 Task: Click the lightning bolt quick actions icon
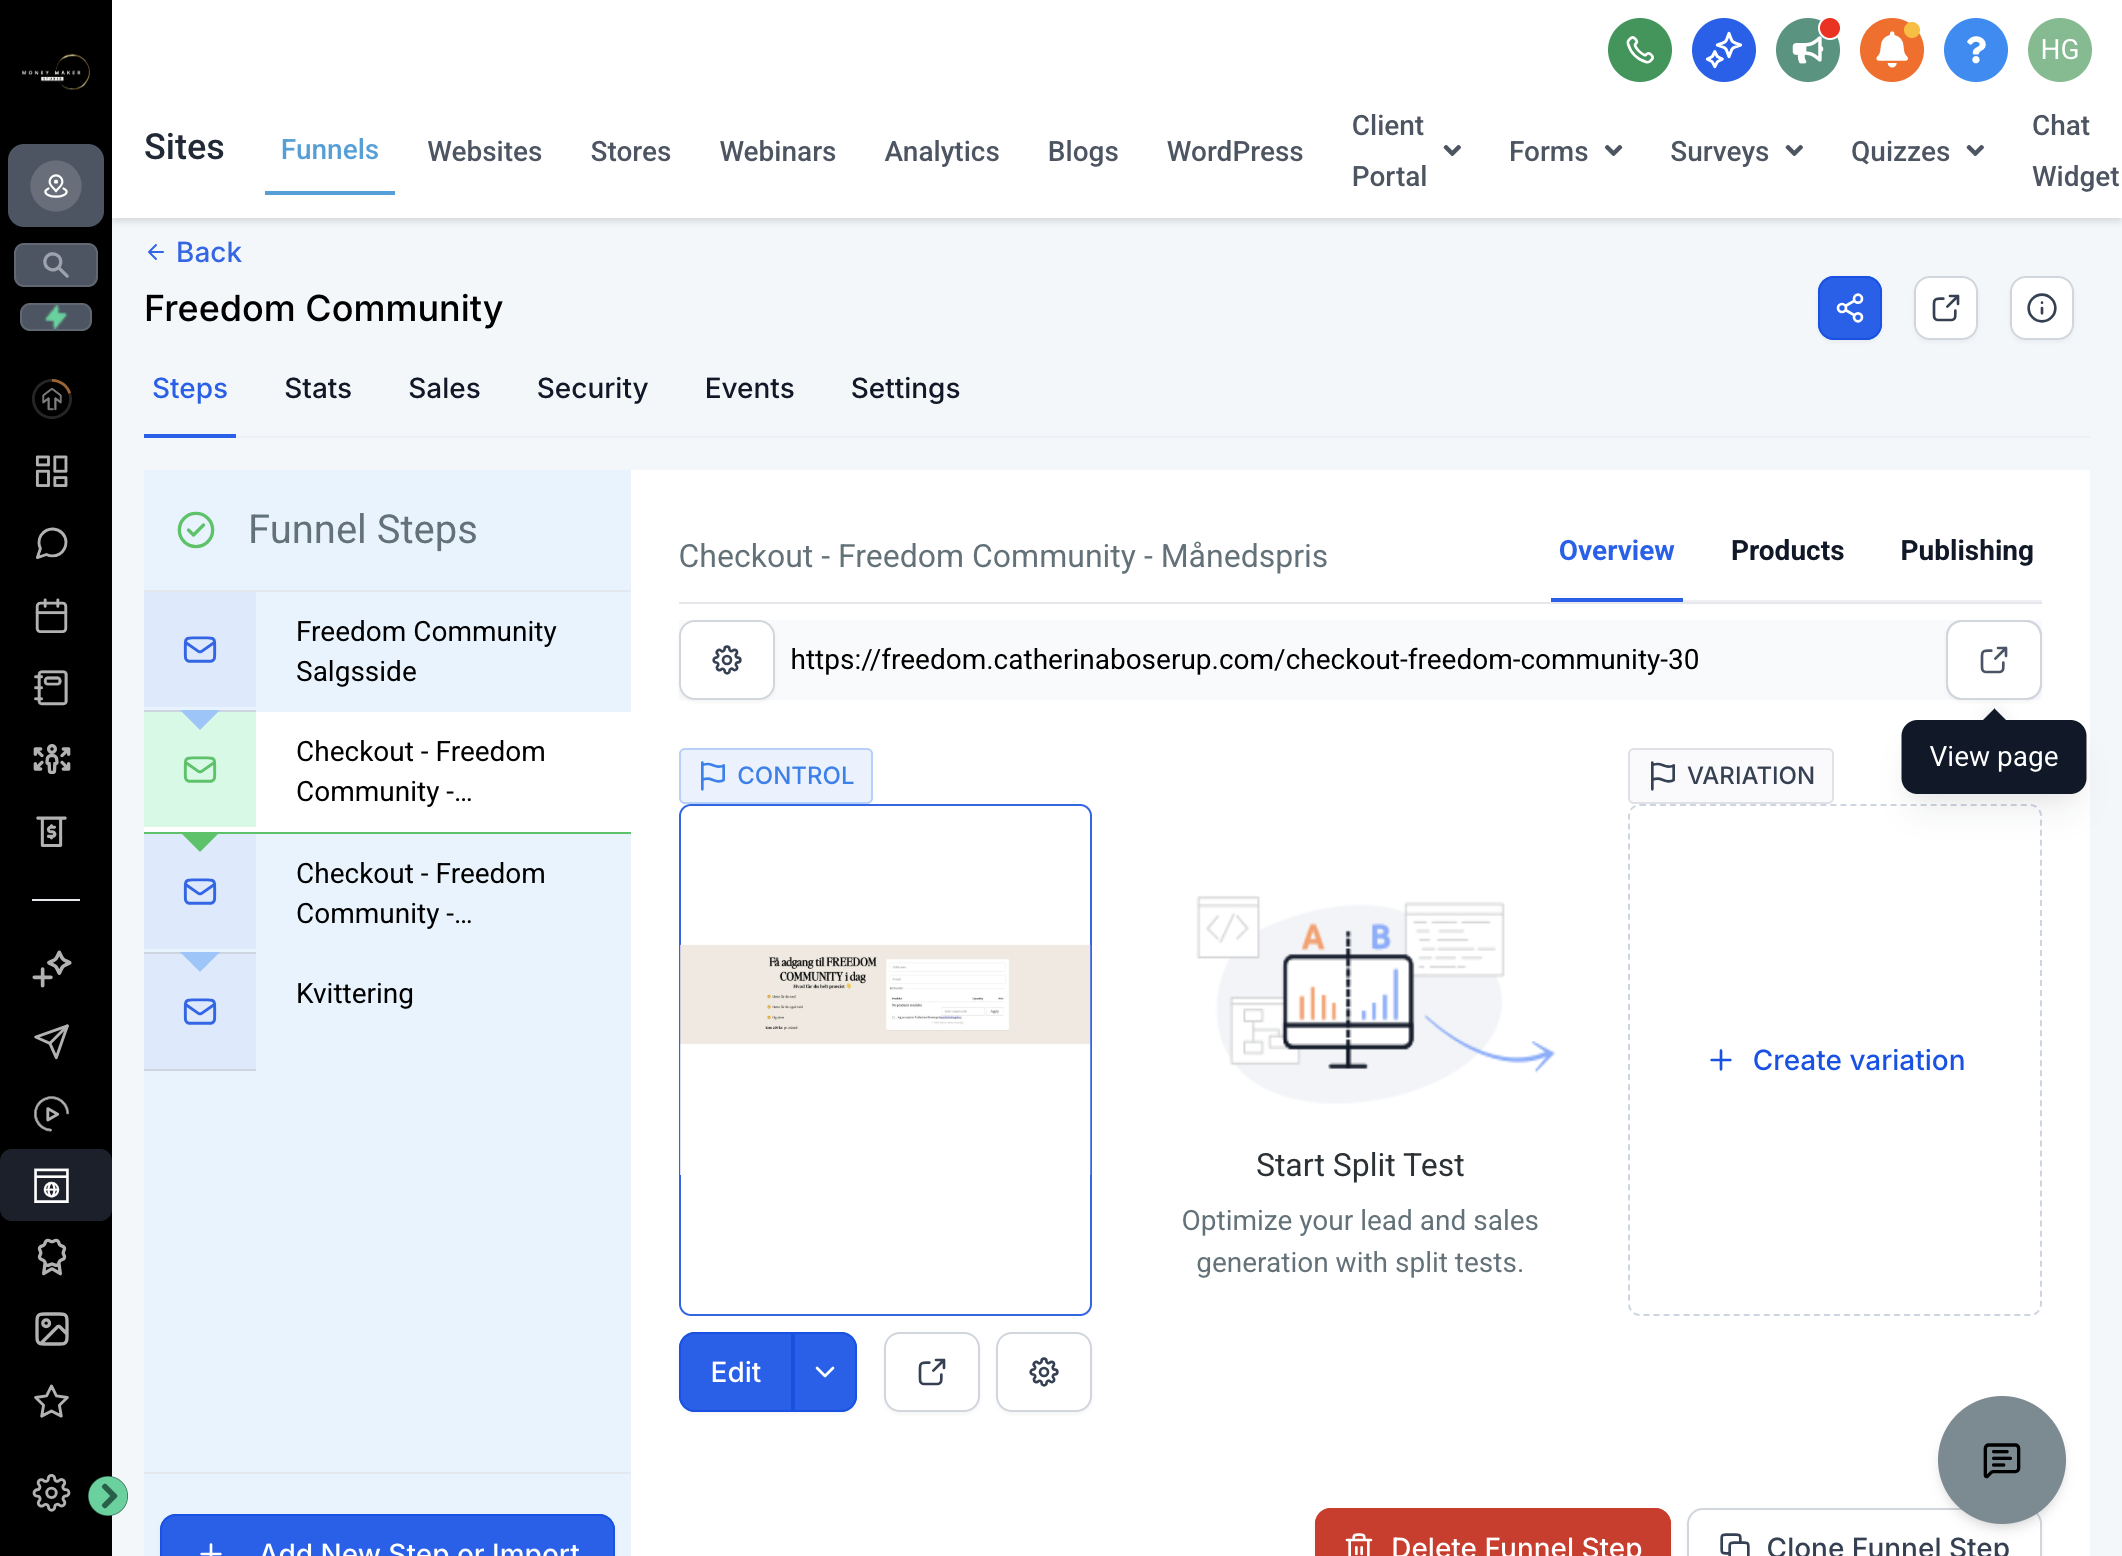coord(55,317)
